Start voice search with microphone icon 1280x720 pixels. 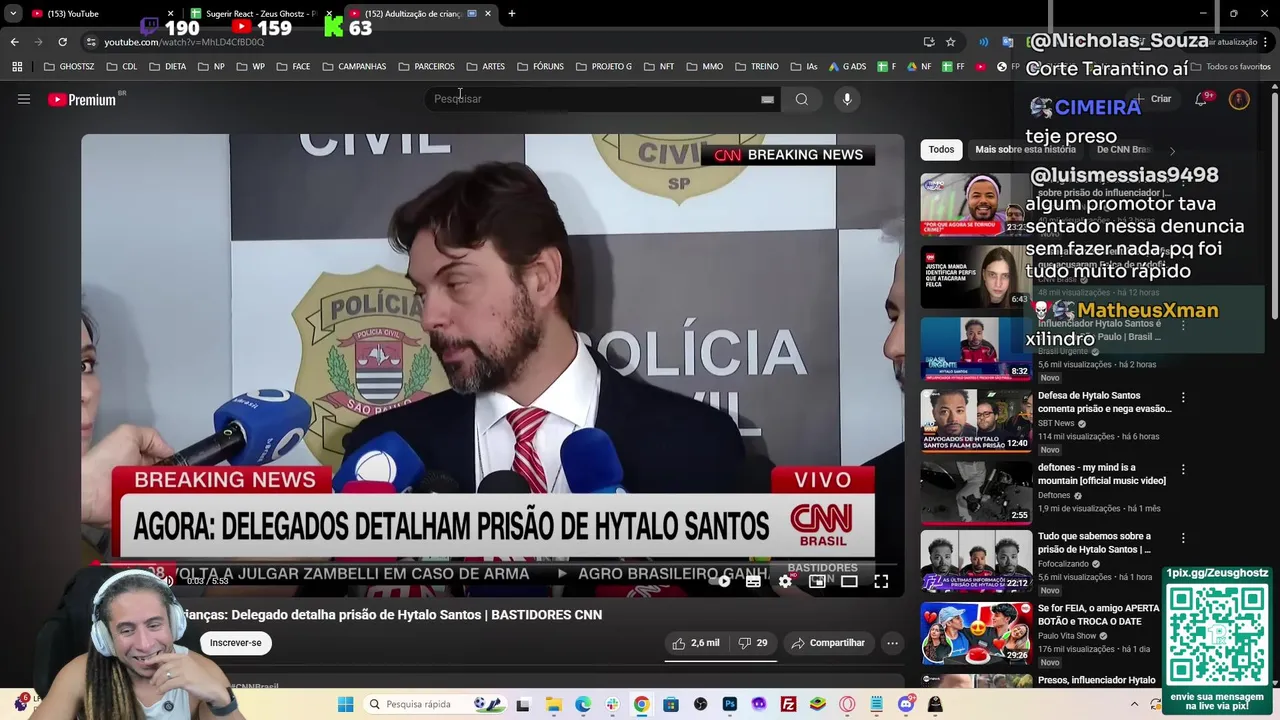point(847,99)
